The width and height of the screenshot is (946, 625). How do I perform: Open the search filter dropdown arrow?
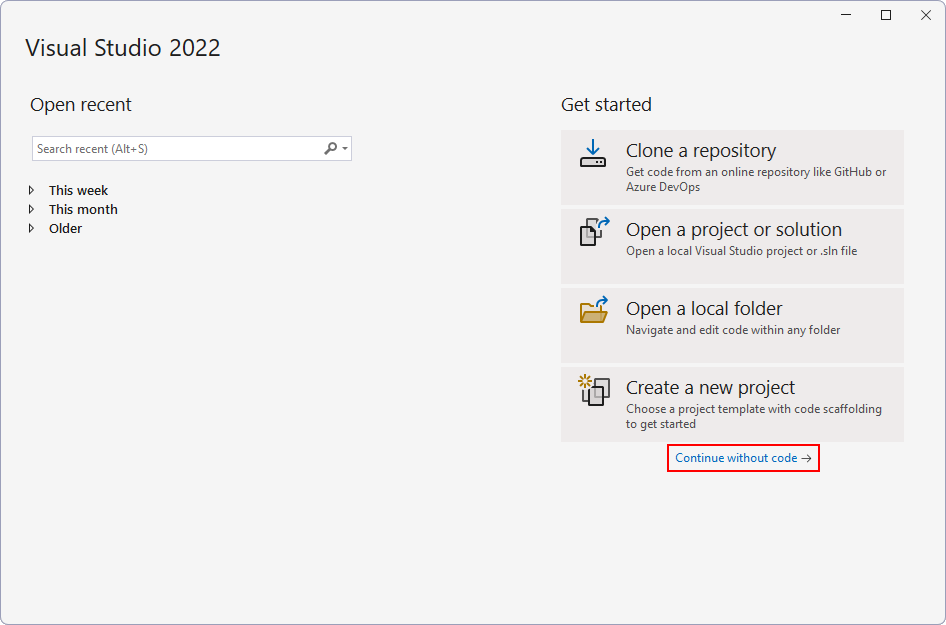(x=344, y=148)
